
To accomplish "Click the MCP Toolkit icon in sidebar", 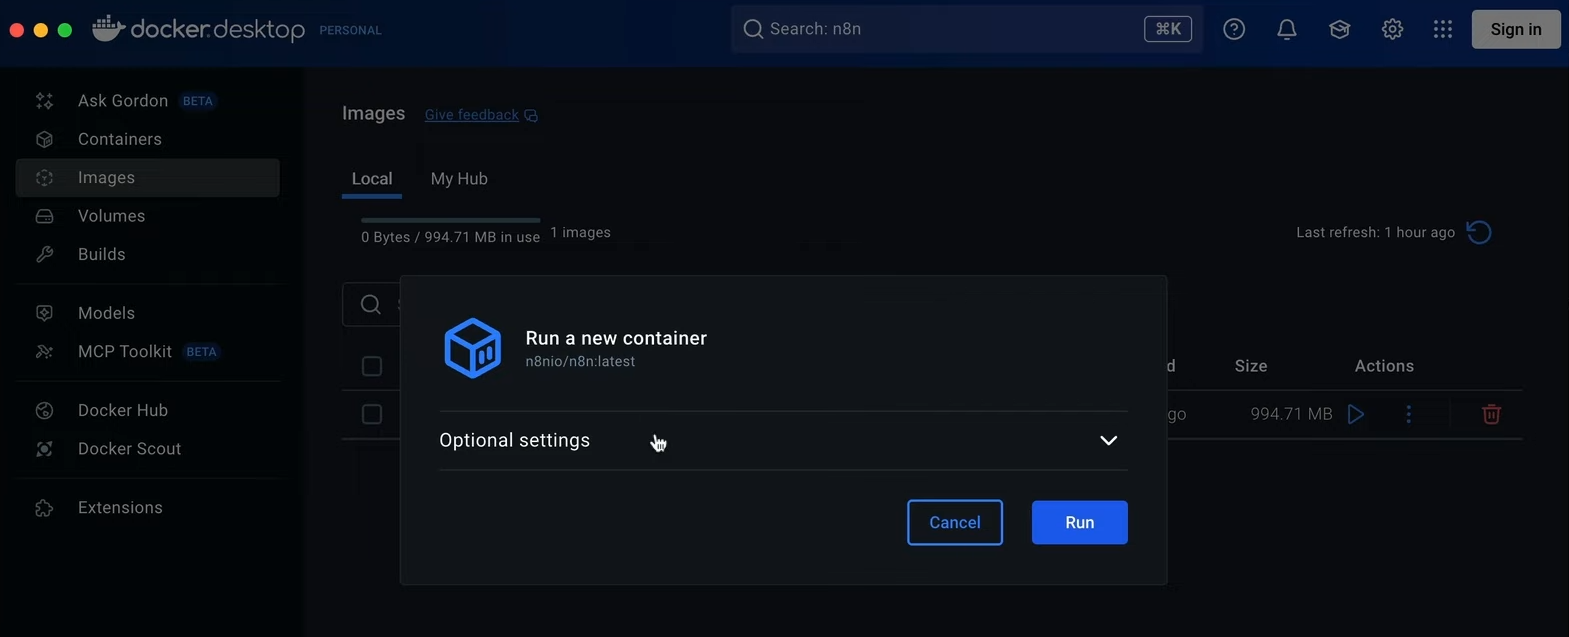I will tap(44, 352).
